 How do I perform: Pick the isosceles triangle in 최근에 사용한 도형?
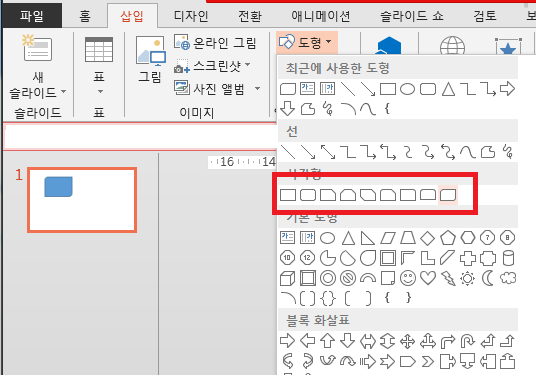(x=448, y=89)
